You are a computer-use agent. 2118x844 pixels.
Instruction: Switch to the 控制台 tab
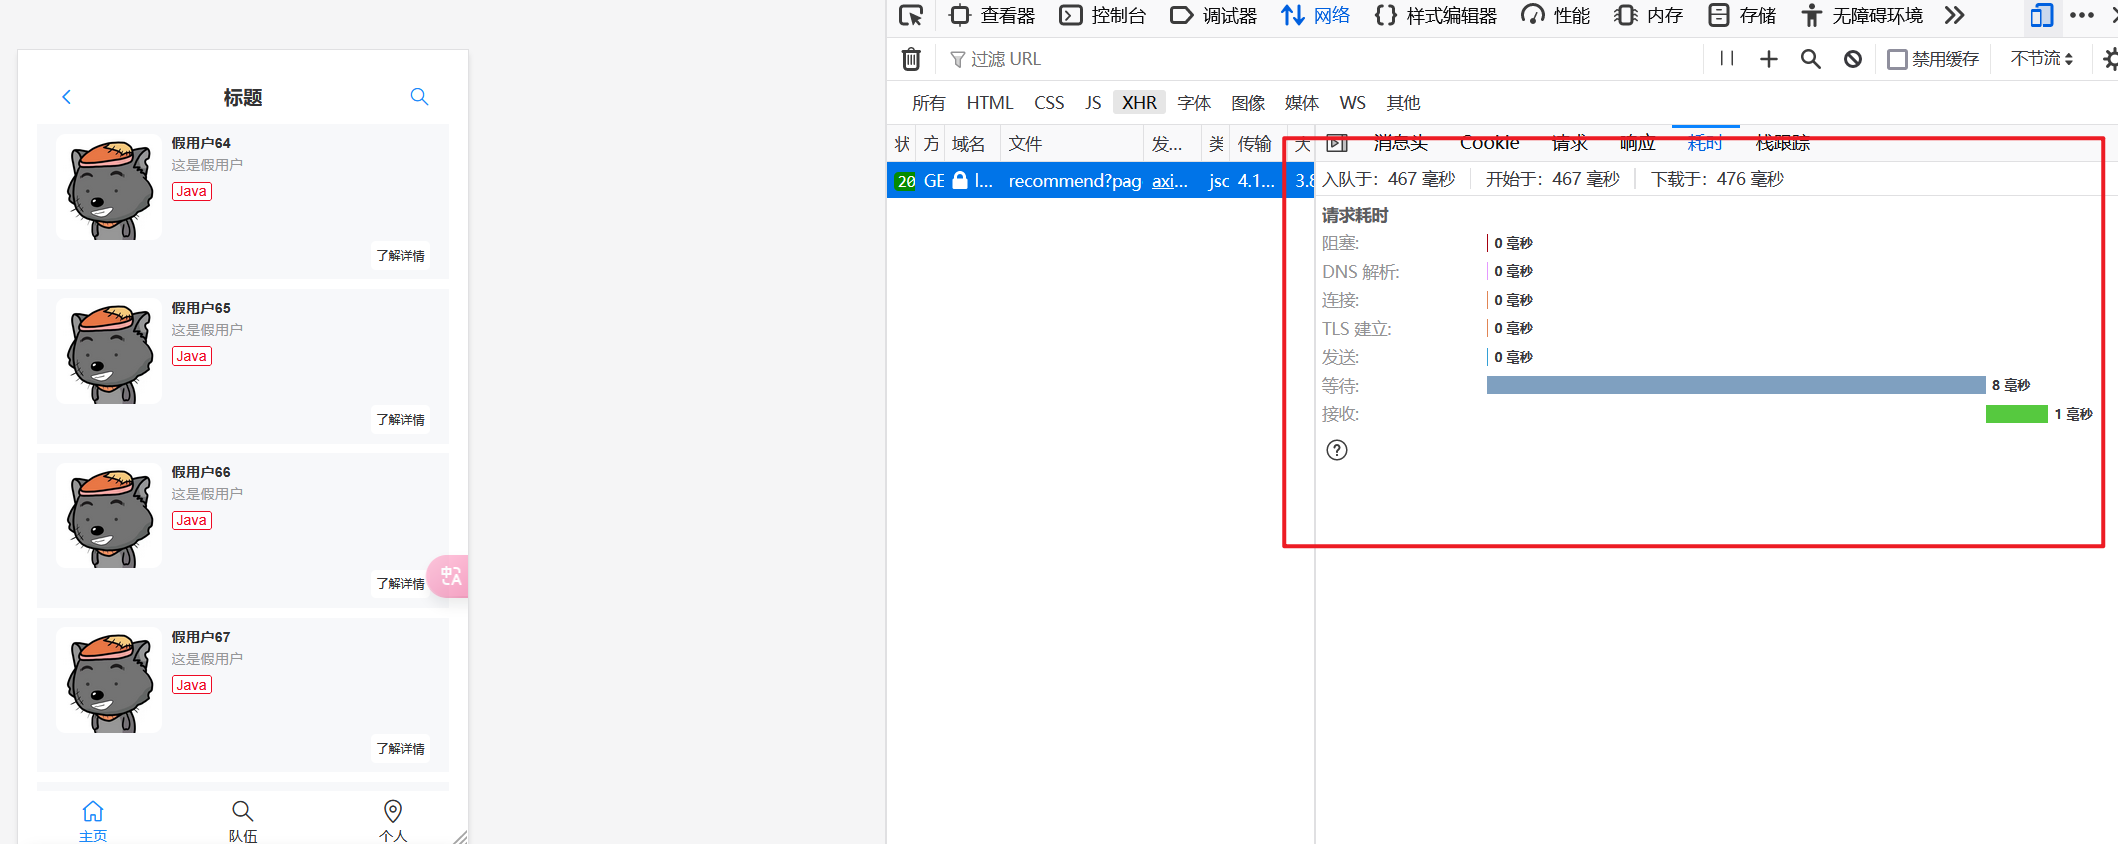tap(1103, 15)
